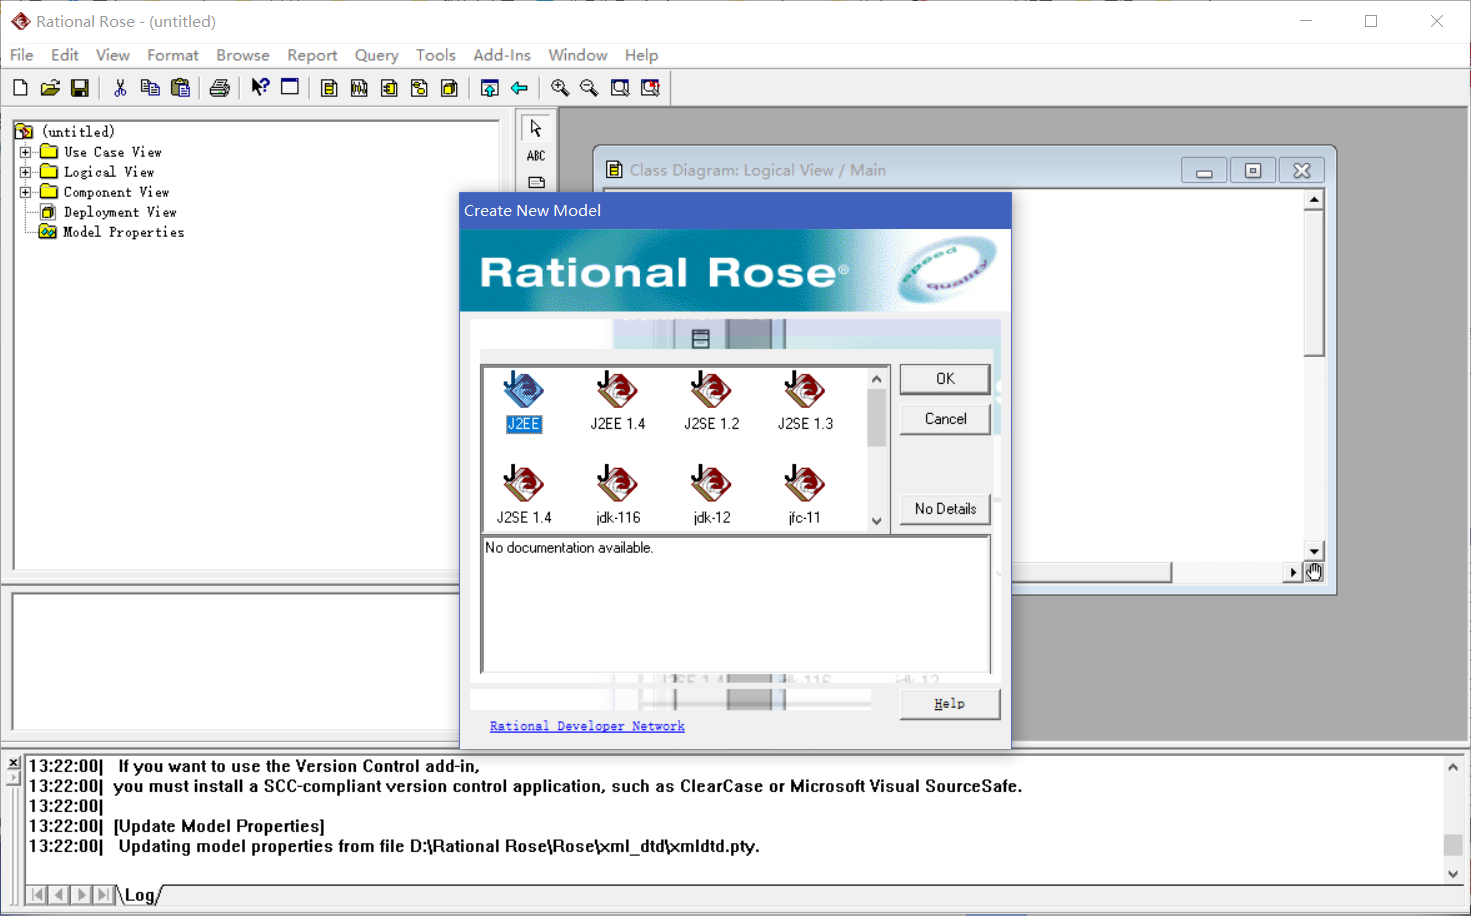Click the Zoom Out magnifier icon
This screenshot has width=1471, height=916.
pos(590,88)
